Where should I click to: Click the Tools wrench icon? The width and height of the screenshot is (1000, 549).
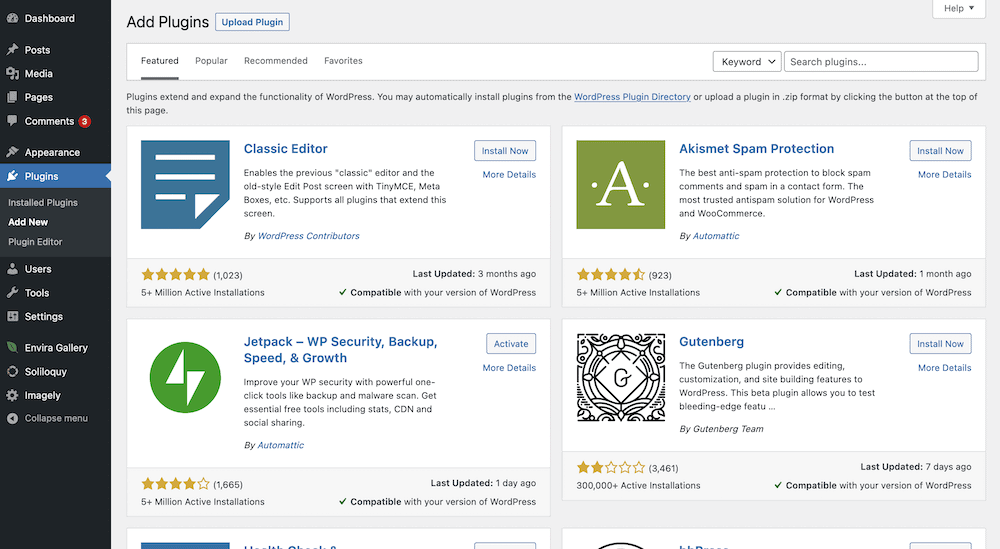tap(12, 293)
